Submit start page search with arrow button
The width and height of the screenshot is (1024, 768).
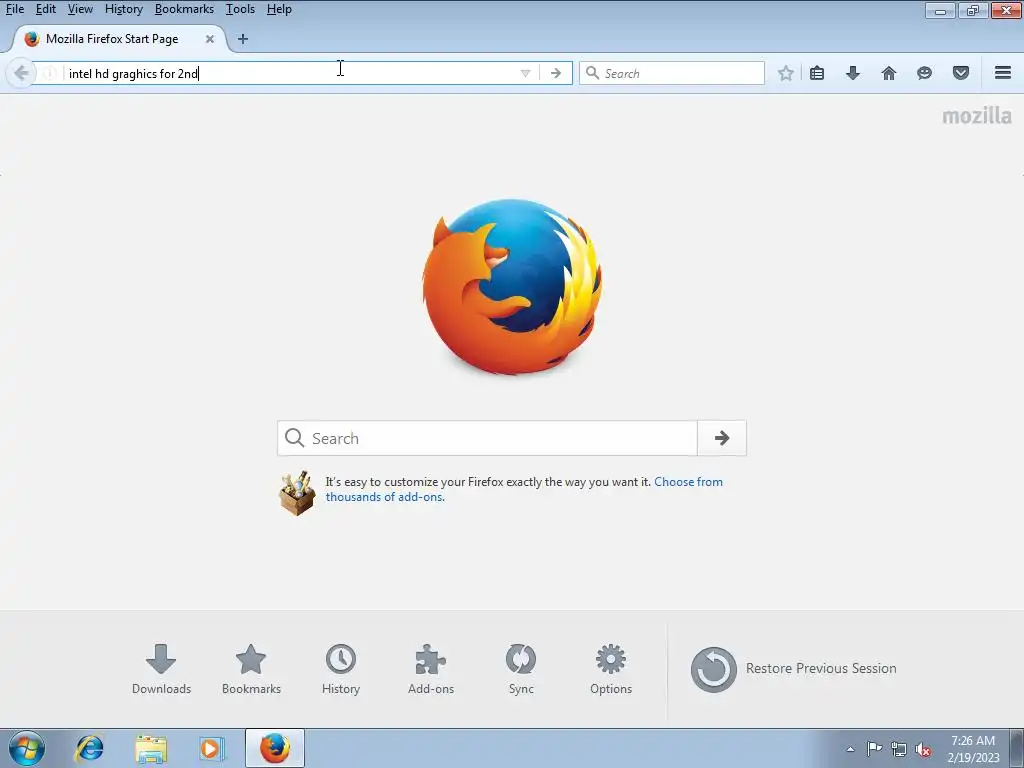[722, 438]
